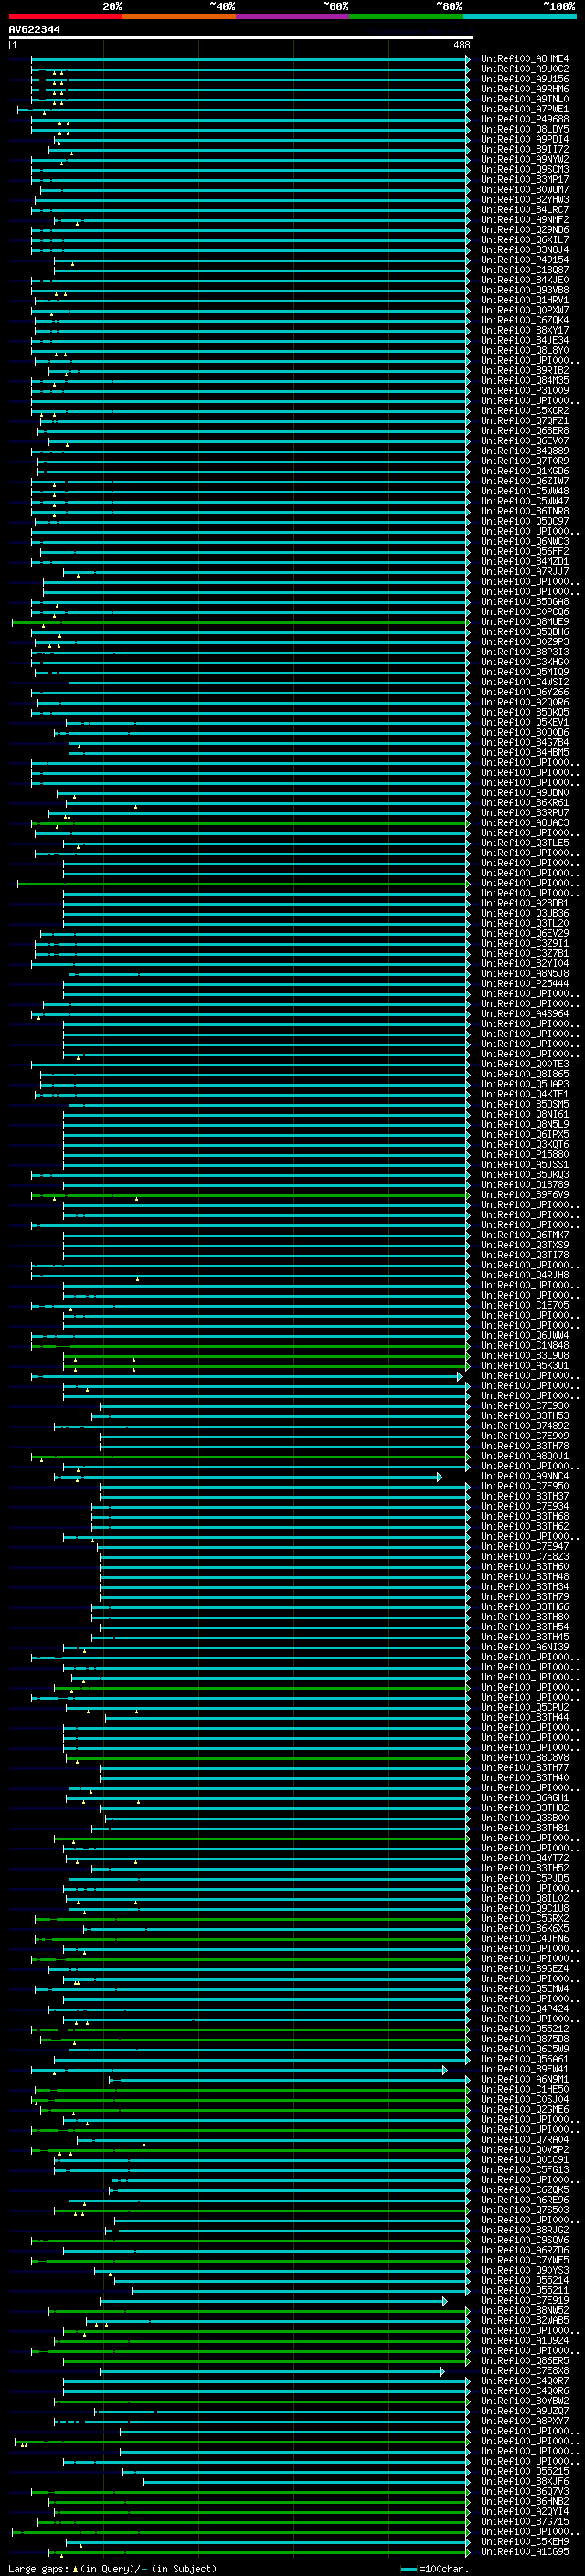The height and width of the screenshot is (2576, 585).
Task: Select hit label UniRef100_C3KHG0
Action: click(x=525, y=662)
